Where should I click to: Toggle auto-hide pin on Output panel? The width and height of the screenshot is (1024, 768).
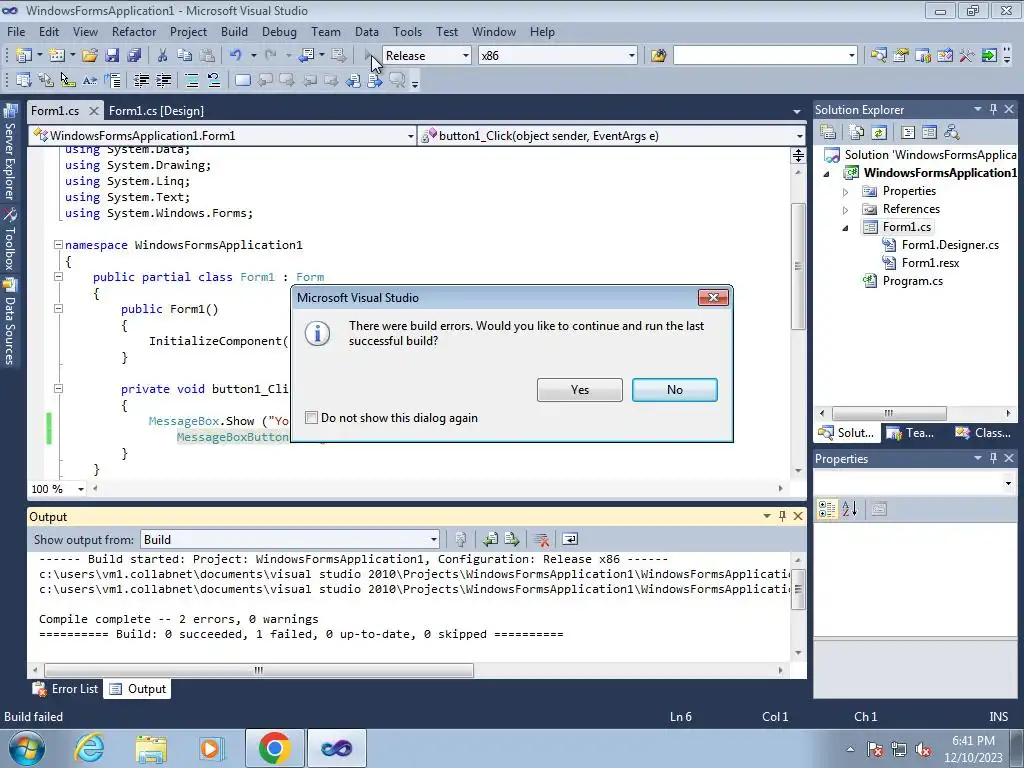782,516
